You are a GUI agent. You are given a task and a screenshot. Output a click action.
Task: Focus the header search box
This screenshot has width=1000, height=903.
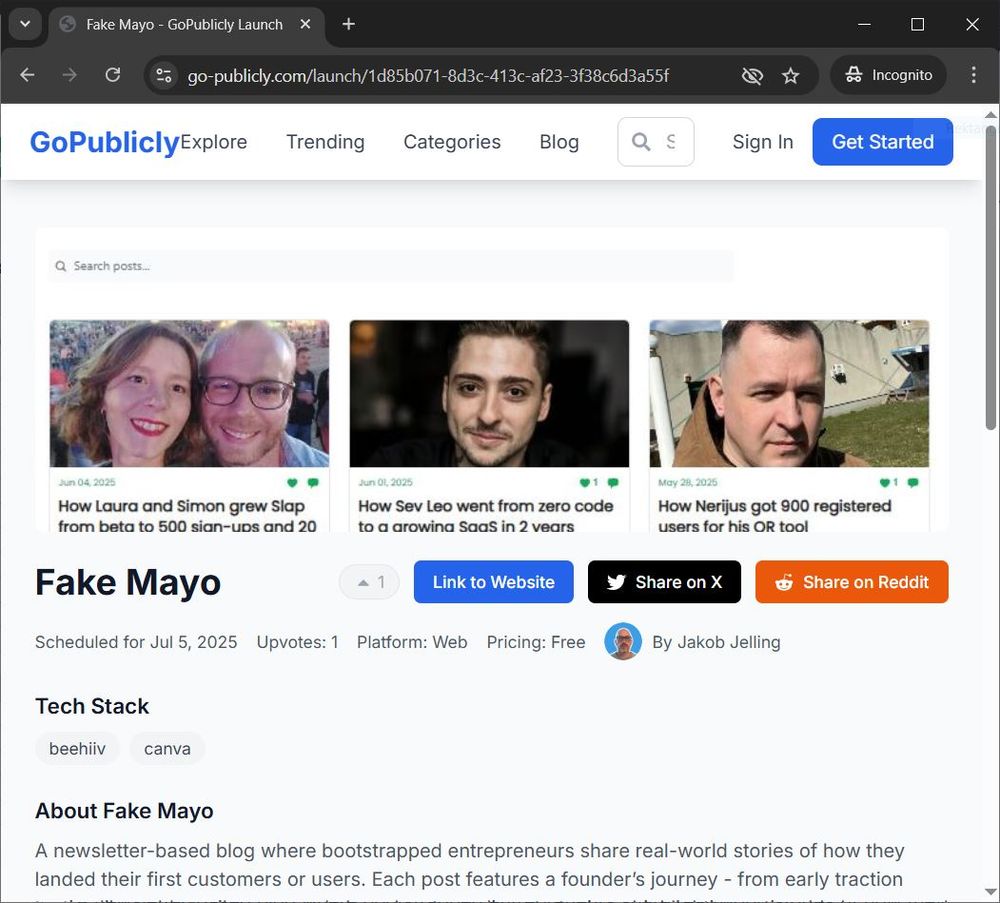click(x=656, y=142)
